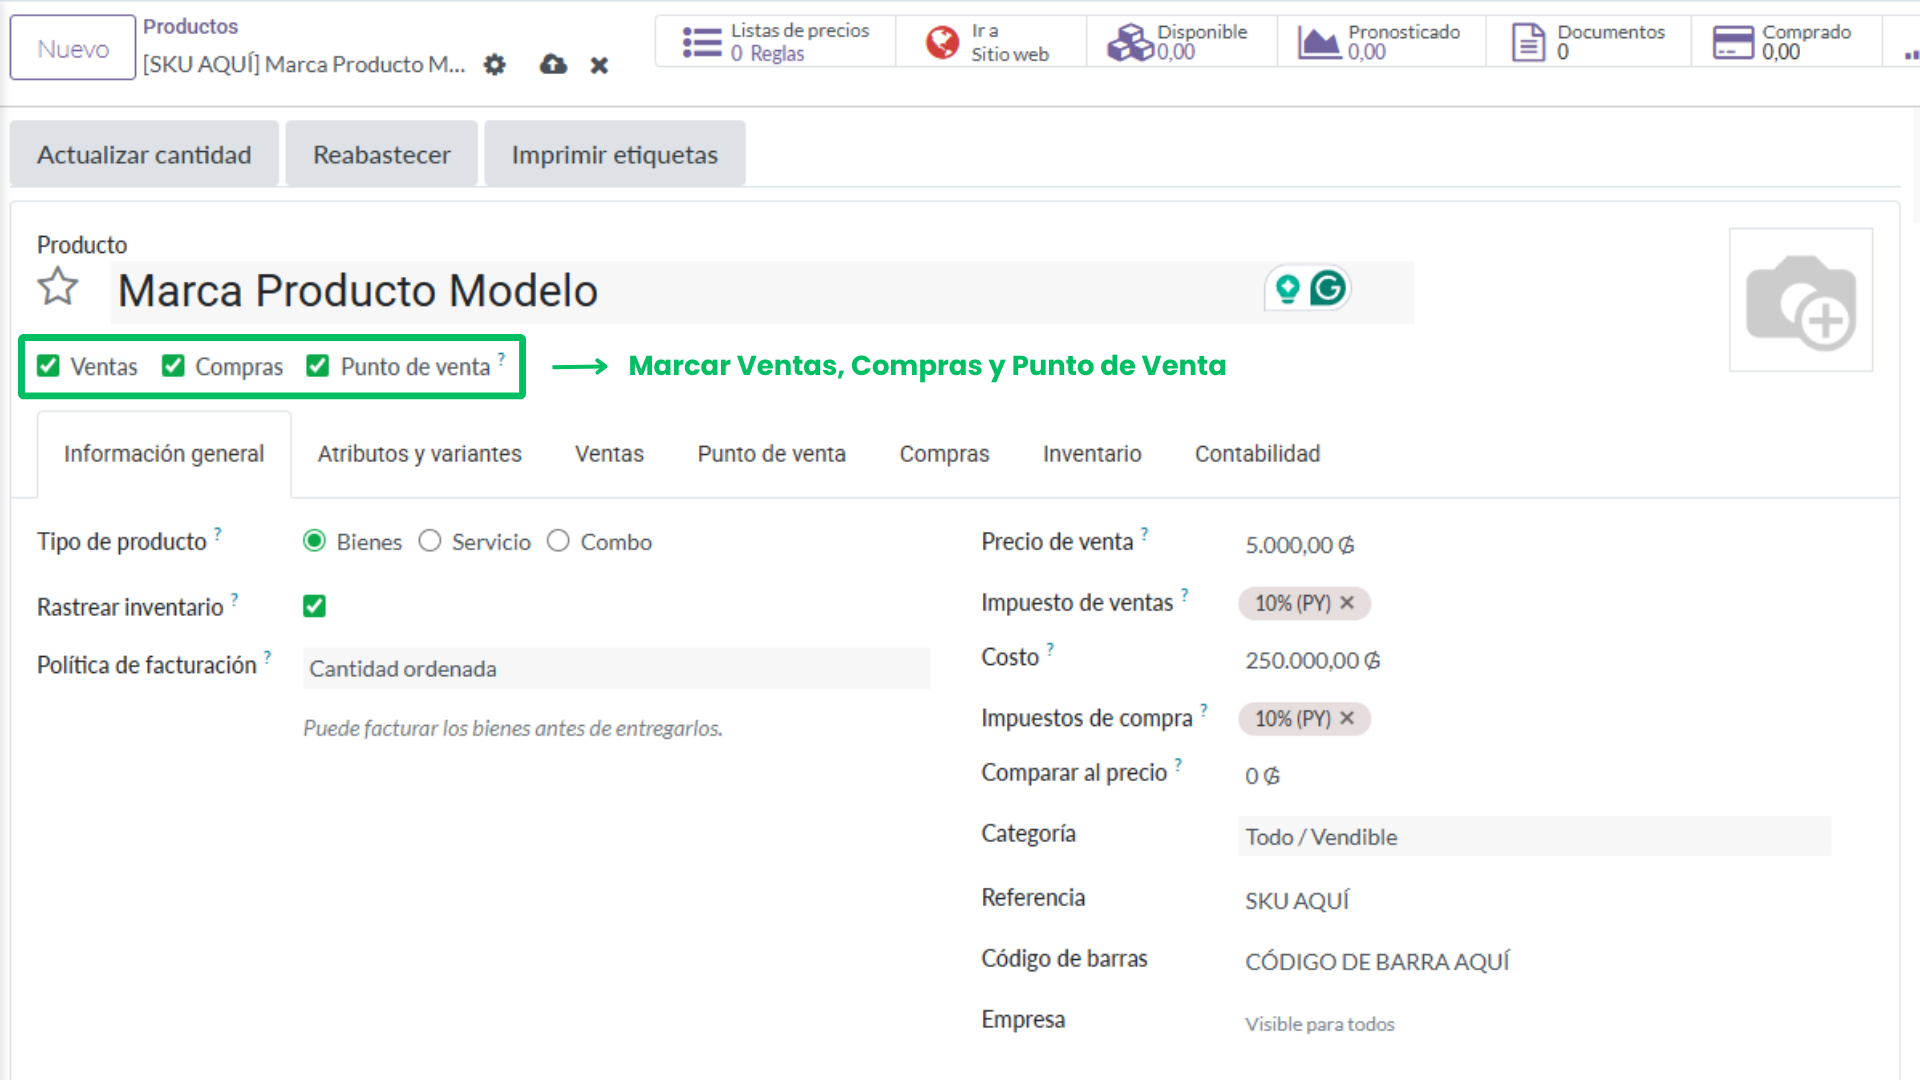Check Comprado amount via card icon

1733,42
